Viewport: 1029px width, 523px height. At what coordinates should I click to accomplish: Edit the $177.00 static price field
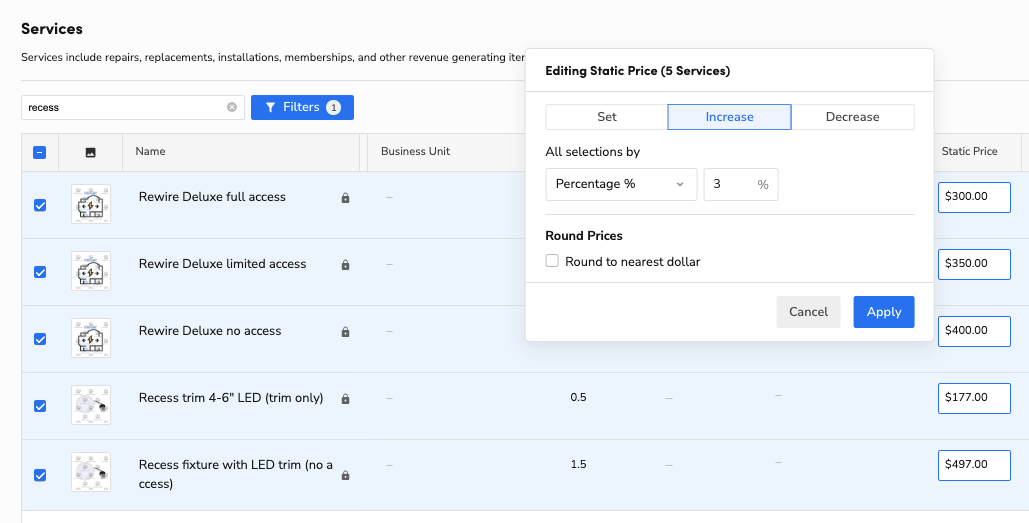[x=974, y=398]
